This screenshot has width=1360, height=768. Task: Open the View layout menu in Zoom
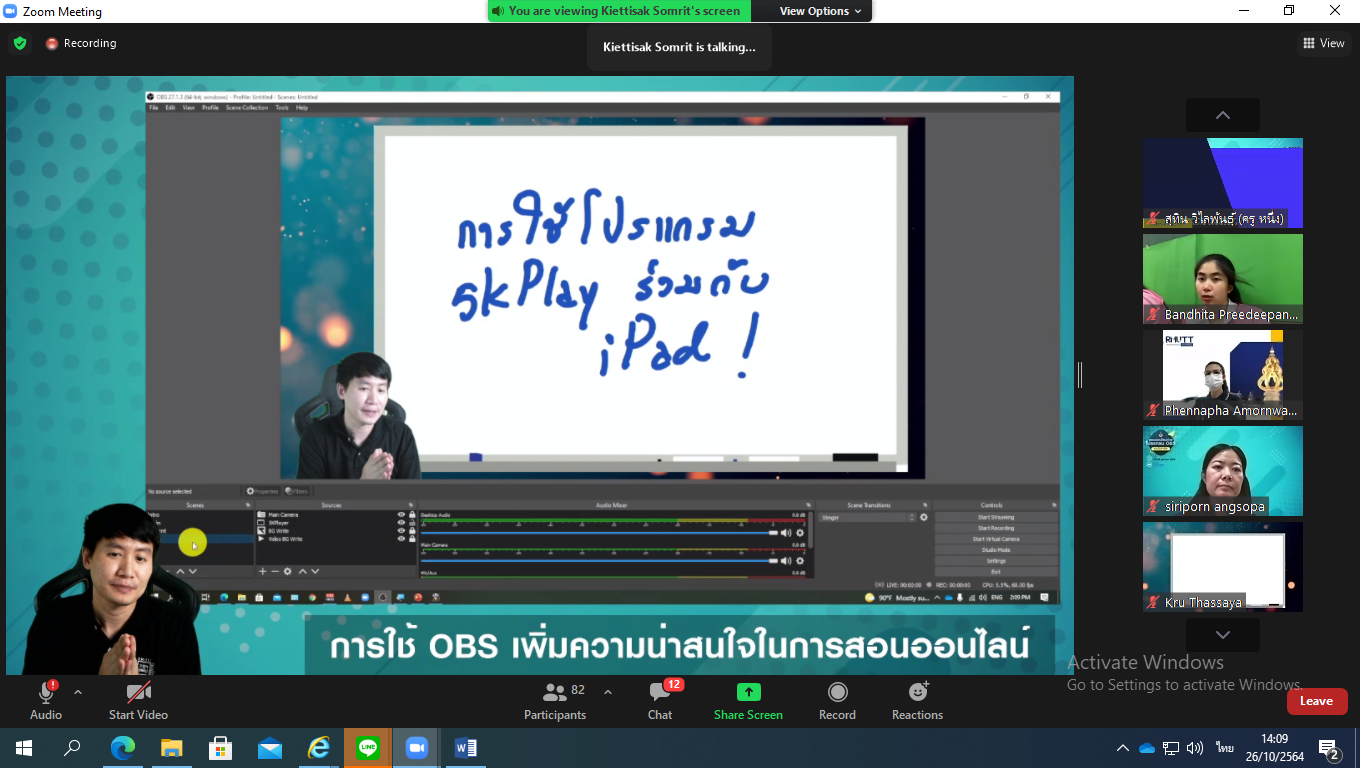click(x=1323, y=43)
